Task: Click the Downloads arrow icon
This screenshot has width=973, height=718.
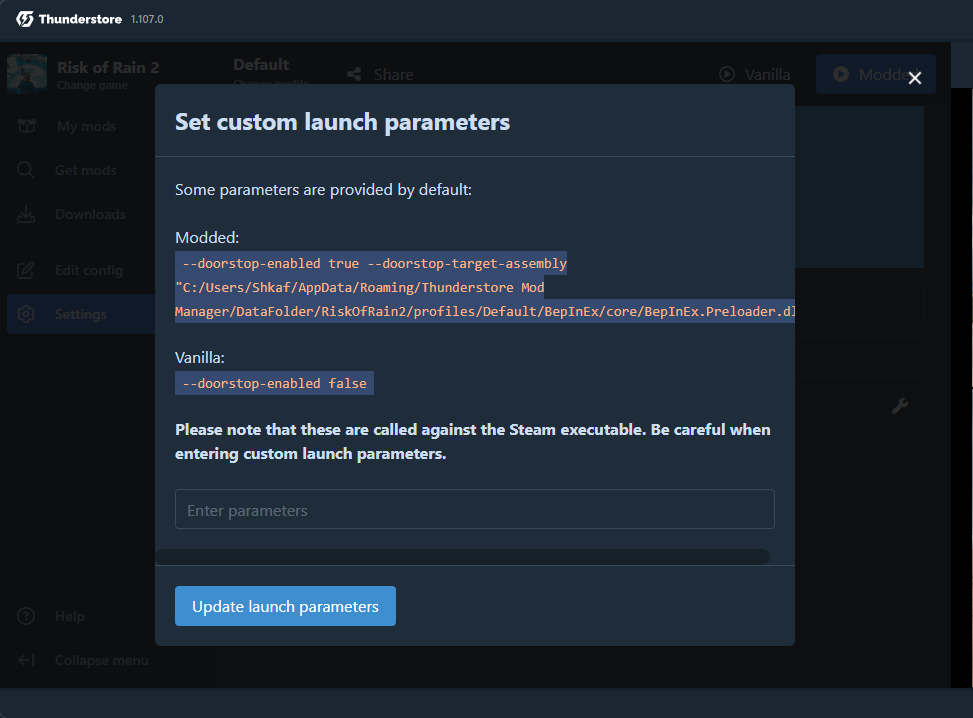Action: pos(26,214)
